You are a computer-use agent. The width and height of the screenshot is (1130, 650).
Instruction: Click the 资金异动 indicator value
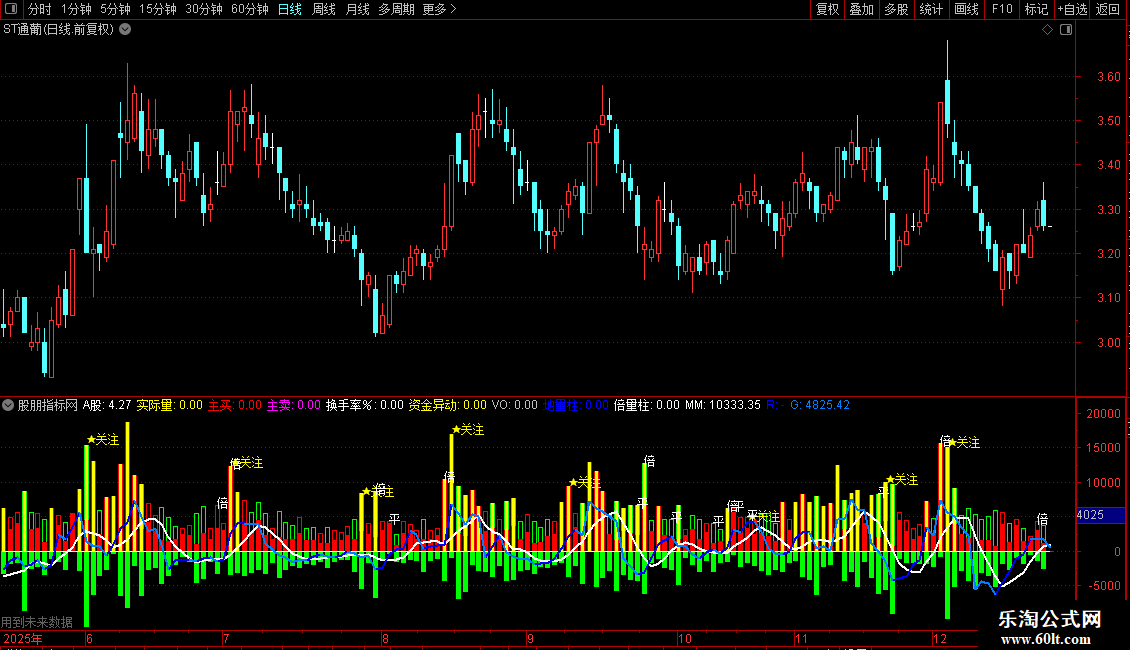click(x=448, y=405)
